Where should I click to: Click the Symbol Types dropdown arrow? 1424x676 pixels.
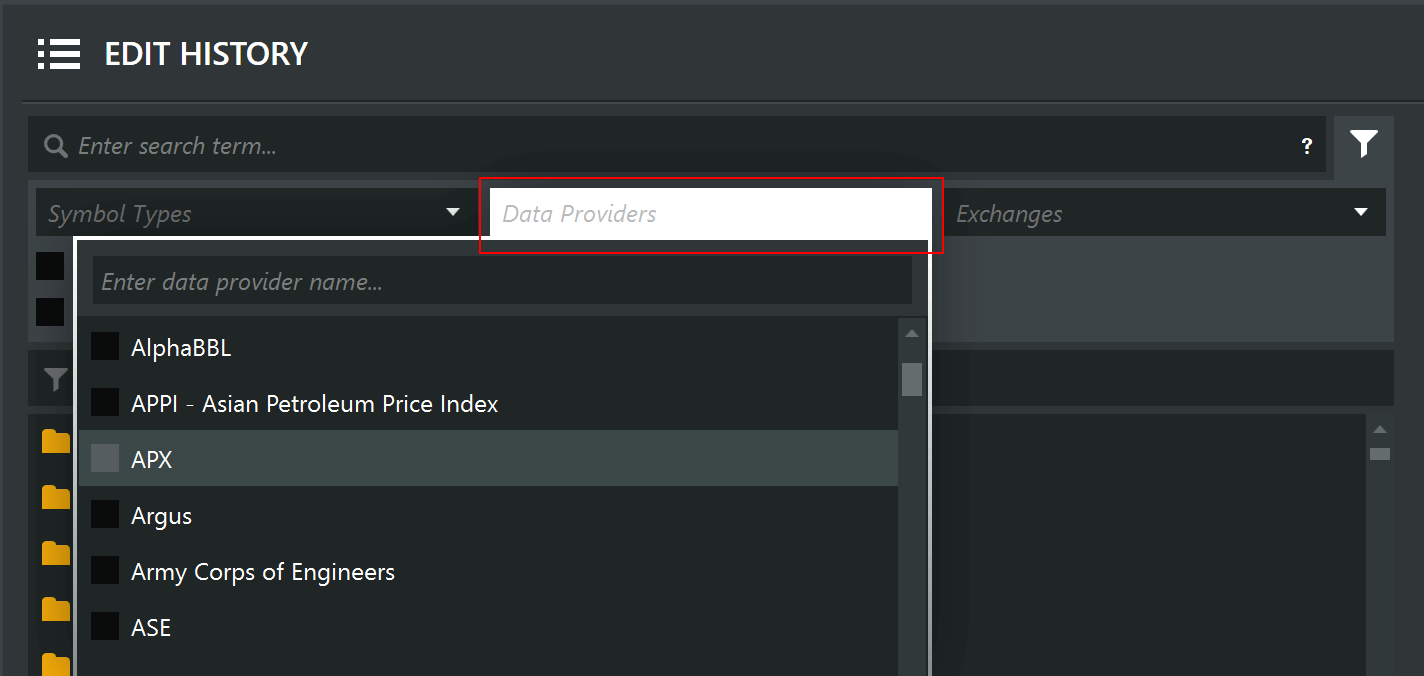[x=453, y=212]
